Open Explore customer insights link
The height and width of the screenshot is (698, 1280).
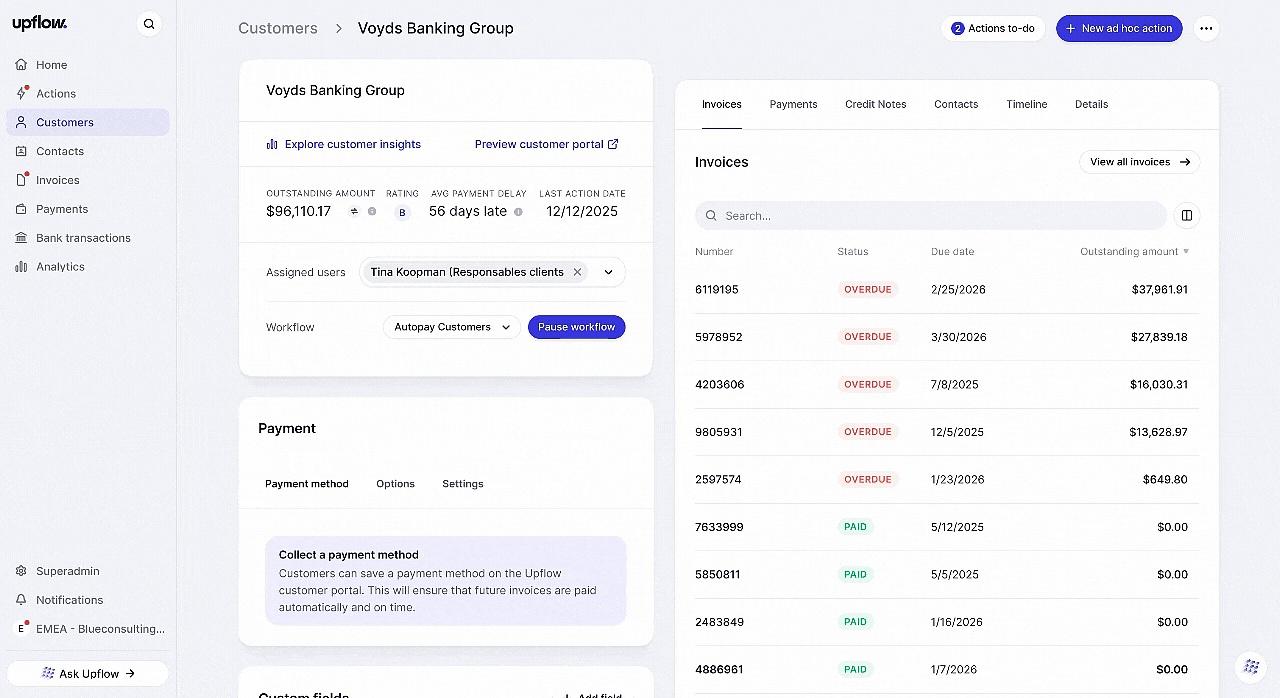point(344,144)
